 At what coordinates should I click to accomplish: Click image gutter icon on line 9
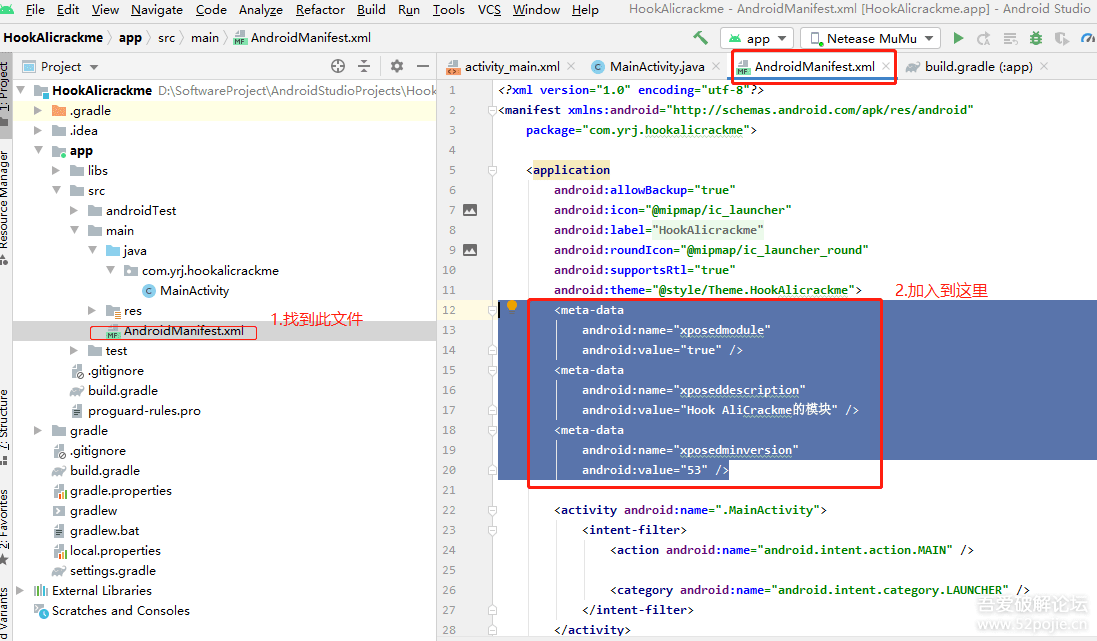[470, 250]
